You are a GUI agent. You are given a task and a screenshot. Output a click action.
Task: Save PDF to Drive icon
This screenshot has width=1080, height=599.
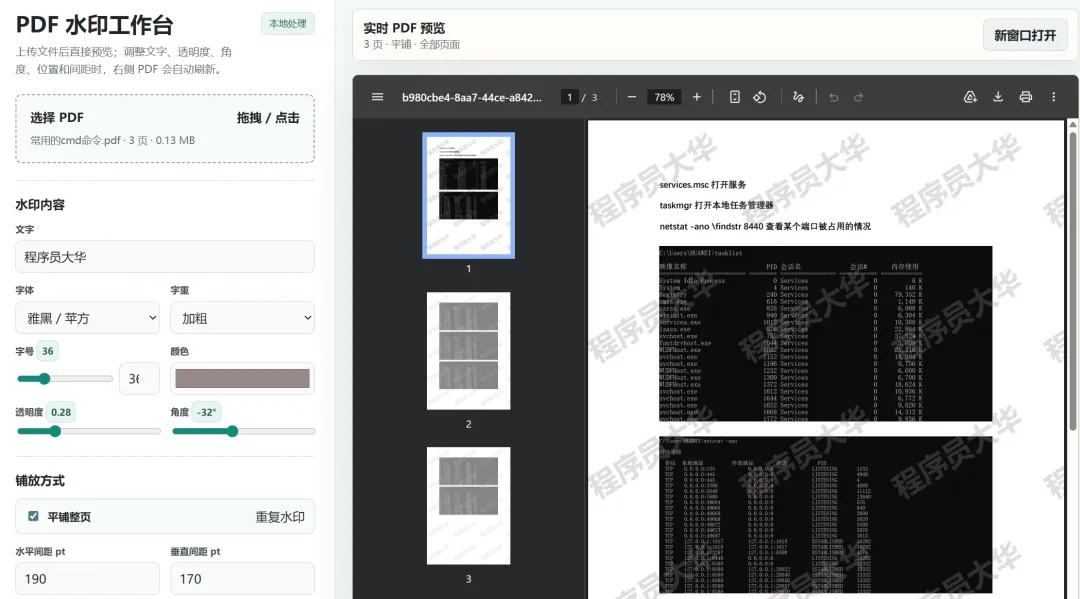click(970, 97)
